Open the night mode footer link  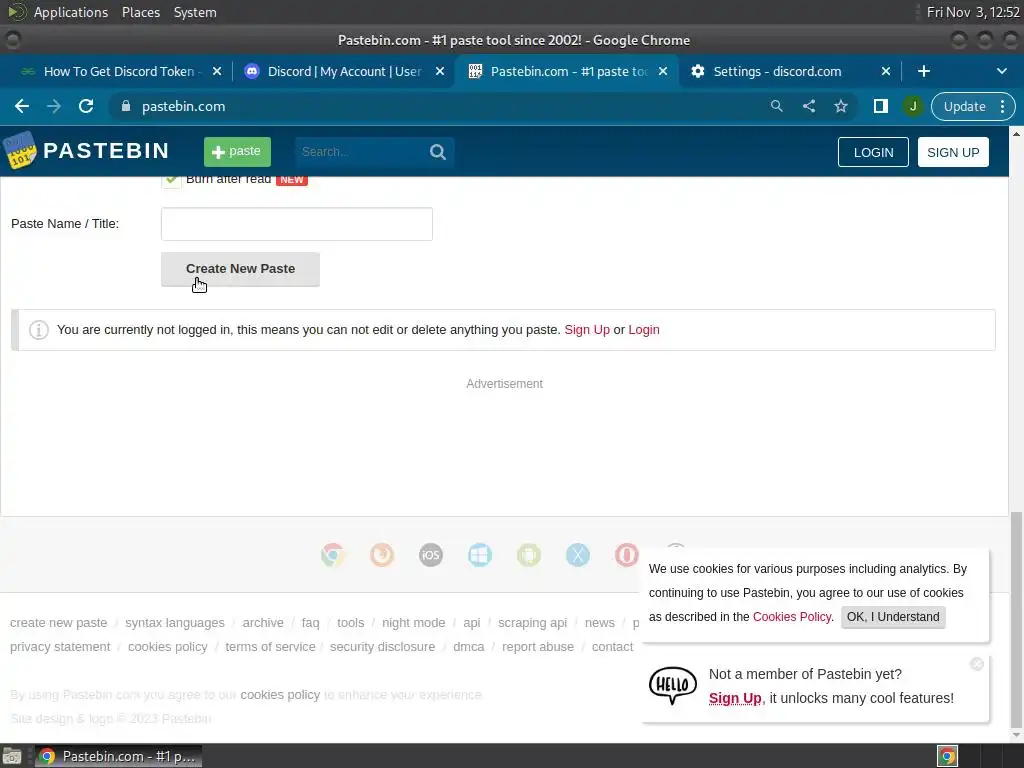pos(413,623)
